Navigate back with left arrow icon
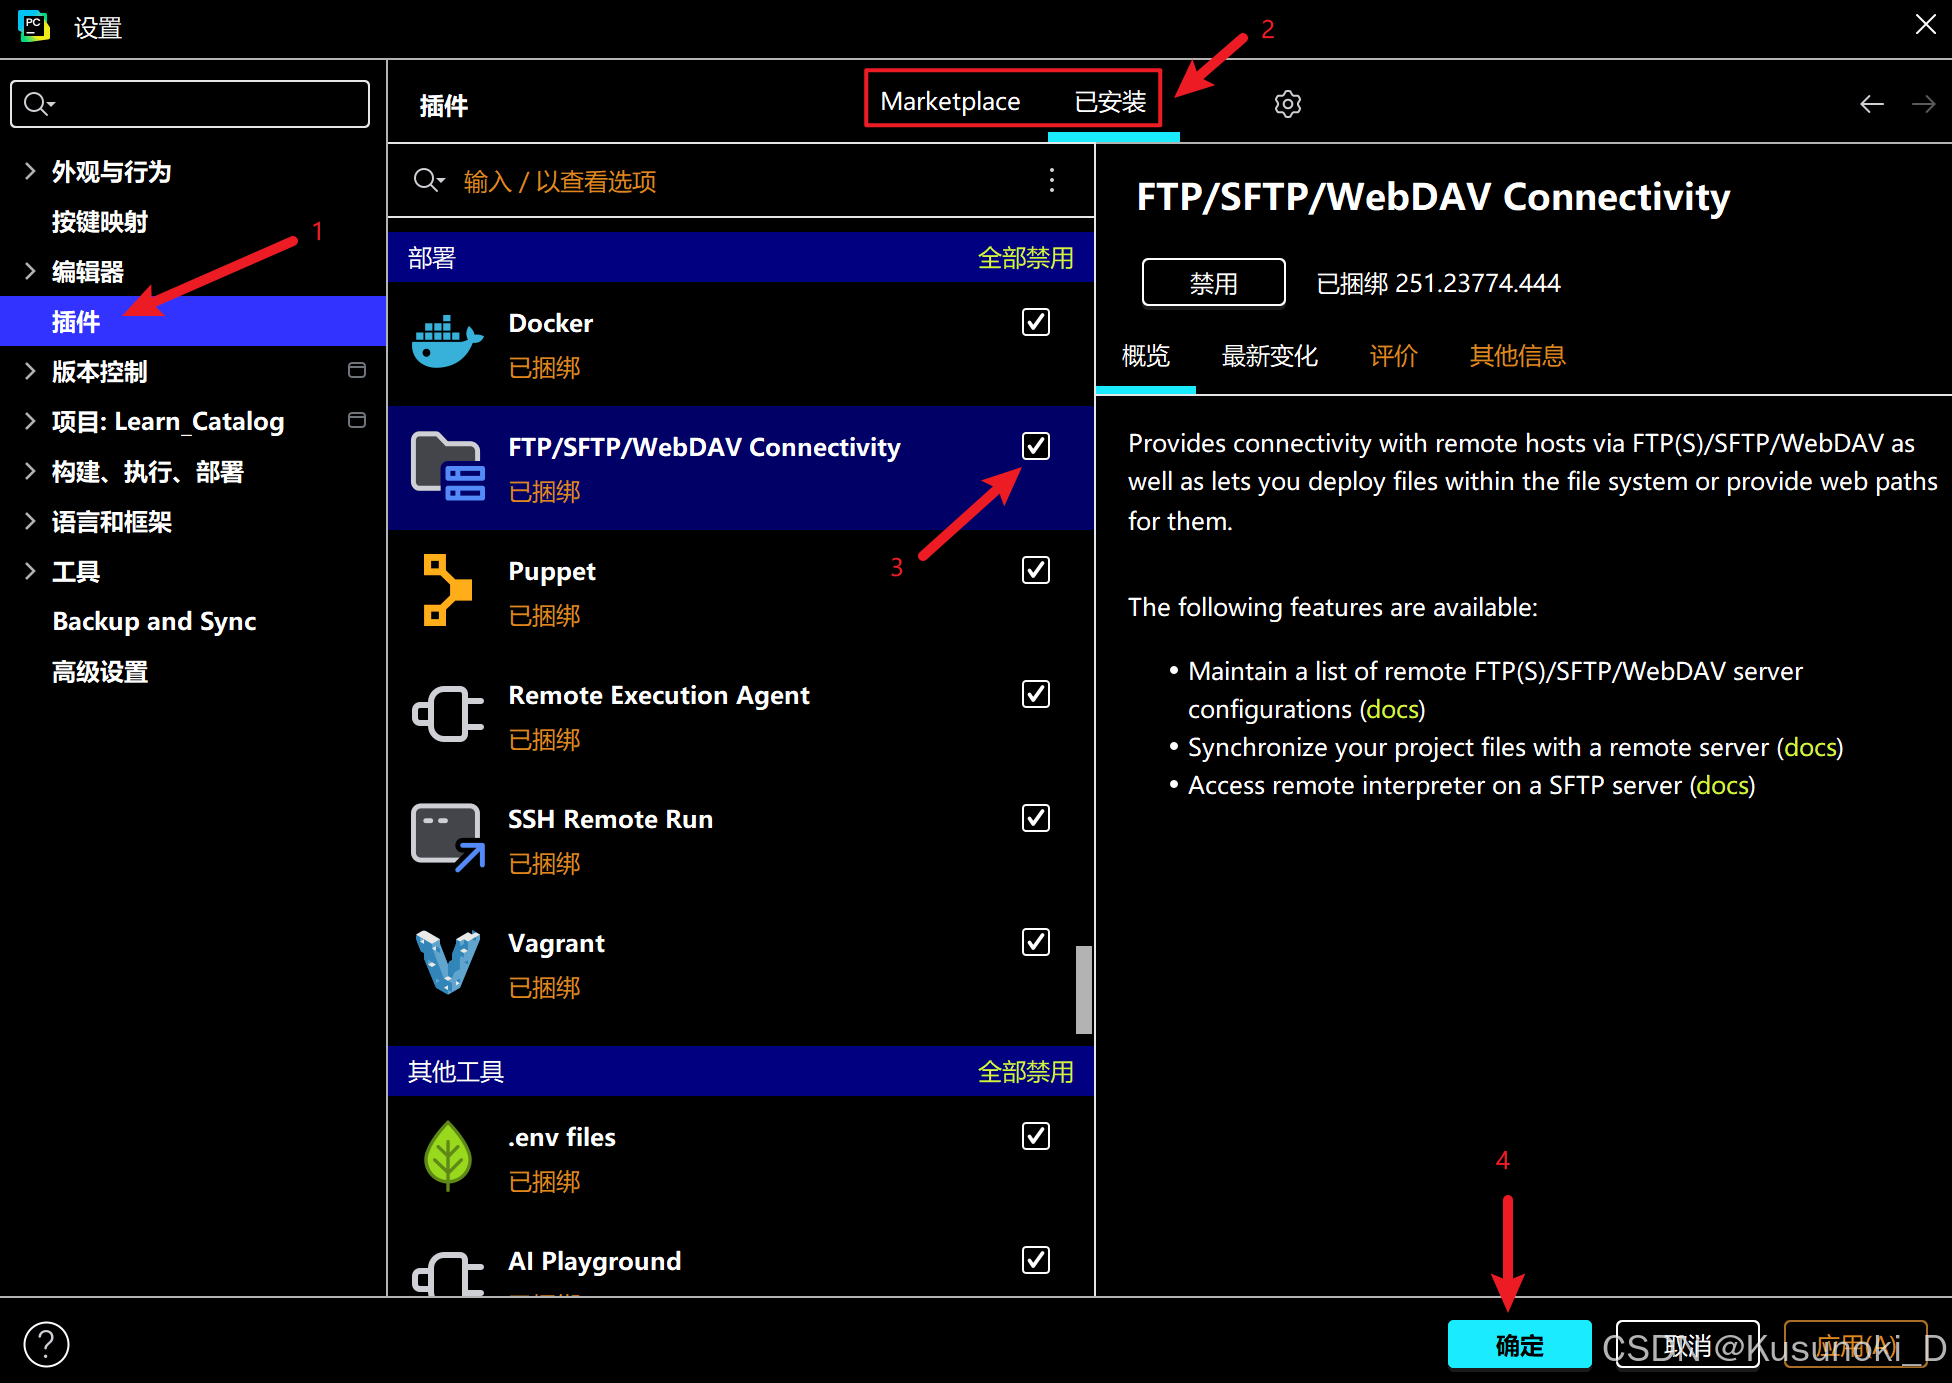This screenshot has height=1383, width=1952. (1871, 104)
